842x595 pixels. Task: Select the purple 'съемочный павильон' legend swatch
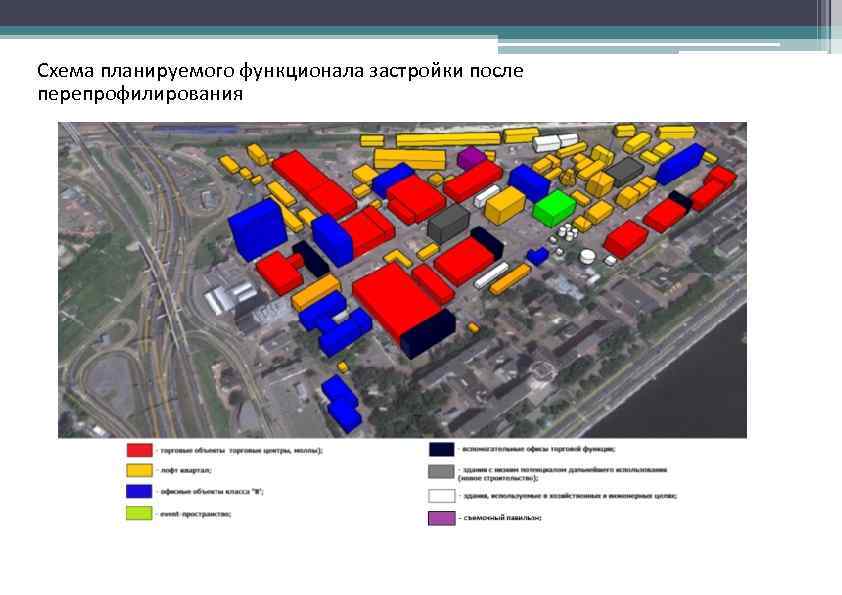[x=440, y=515]
